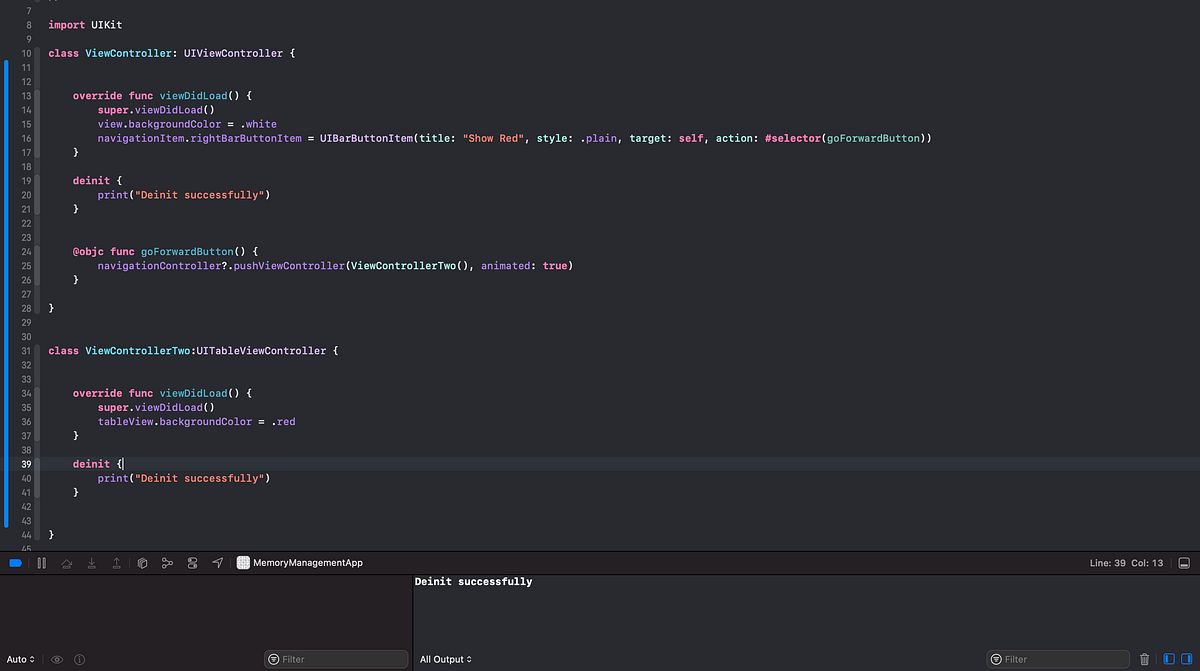Click the Print Description info button
This screenshot has width=1200, height=671.
pyautogui.click(x=79, y=659)
